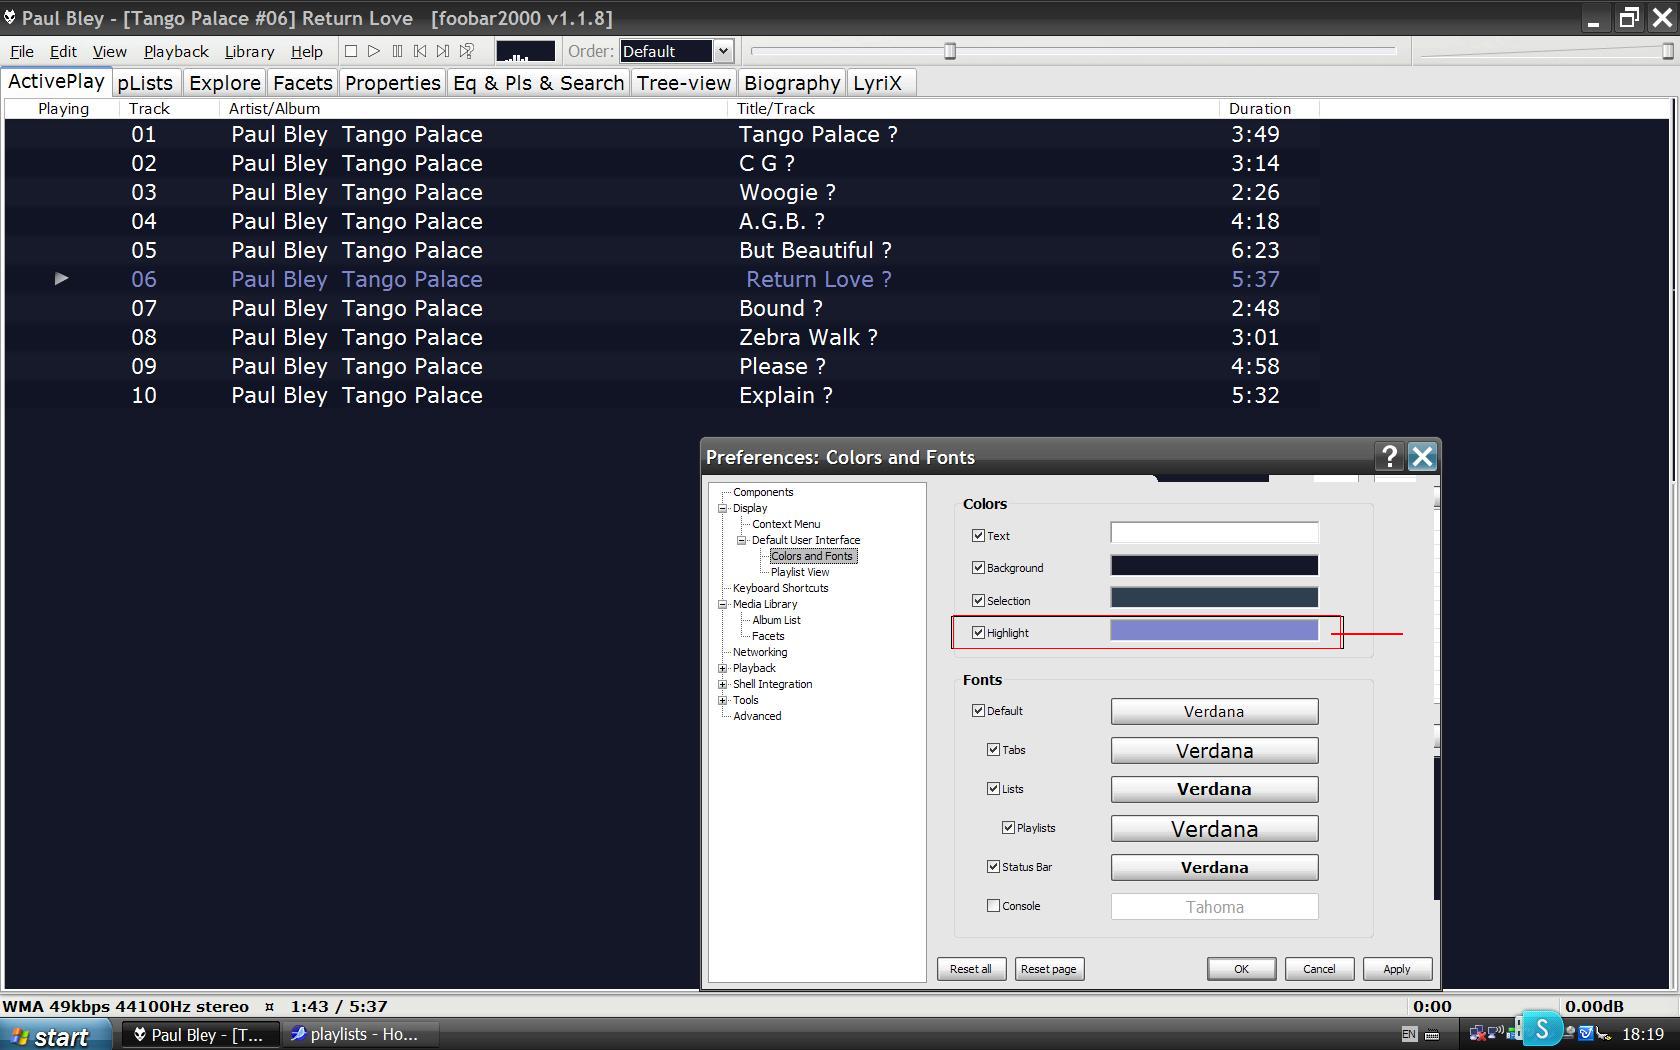Screen dimensions: 1680x1050
Task: Toggle the Lists font checkbox
Action: pos(994,788)
